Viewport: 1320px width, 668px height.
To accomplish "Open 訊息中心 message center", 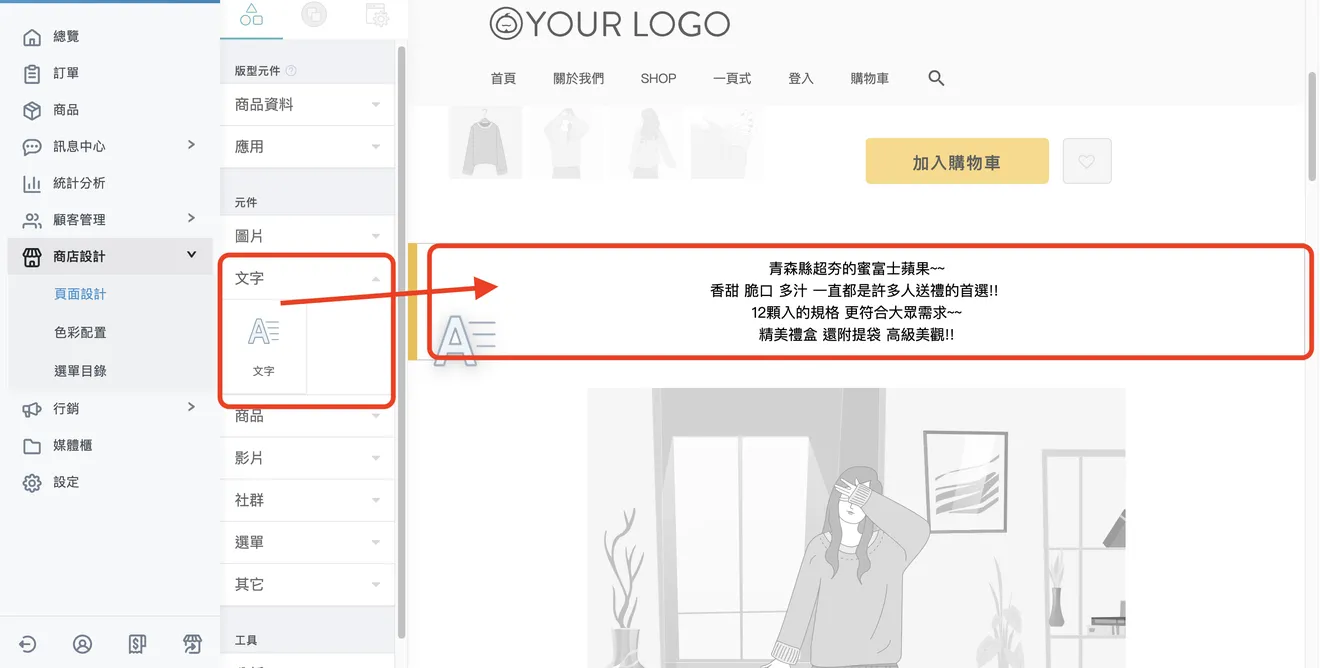I will 79,146.
